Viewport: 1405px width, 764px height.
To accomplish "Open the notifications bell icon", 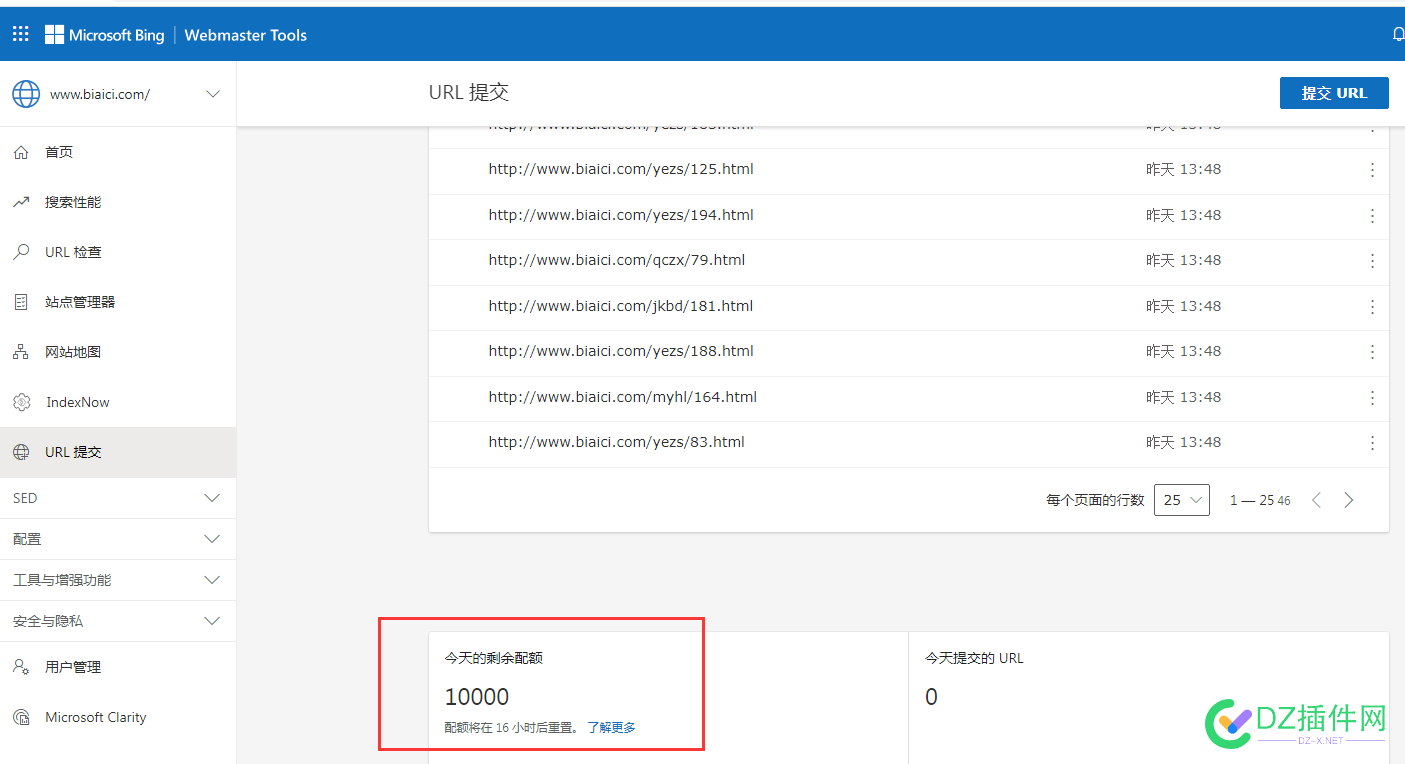I will pyautogui.click(x=1398, y=35).
